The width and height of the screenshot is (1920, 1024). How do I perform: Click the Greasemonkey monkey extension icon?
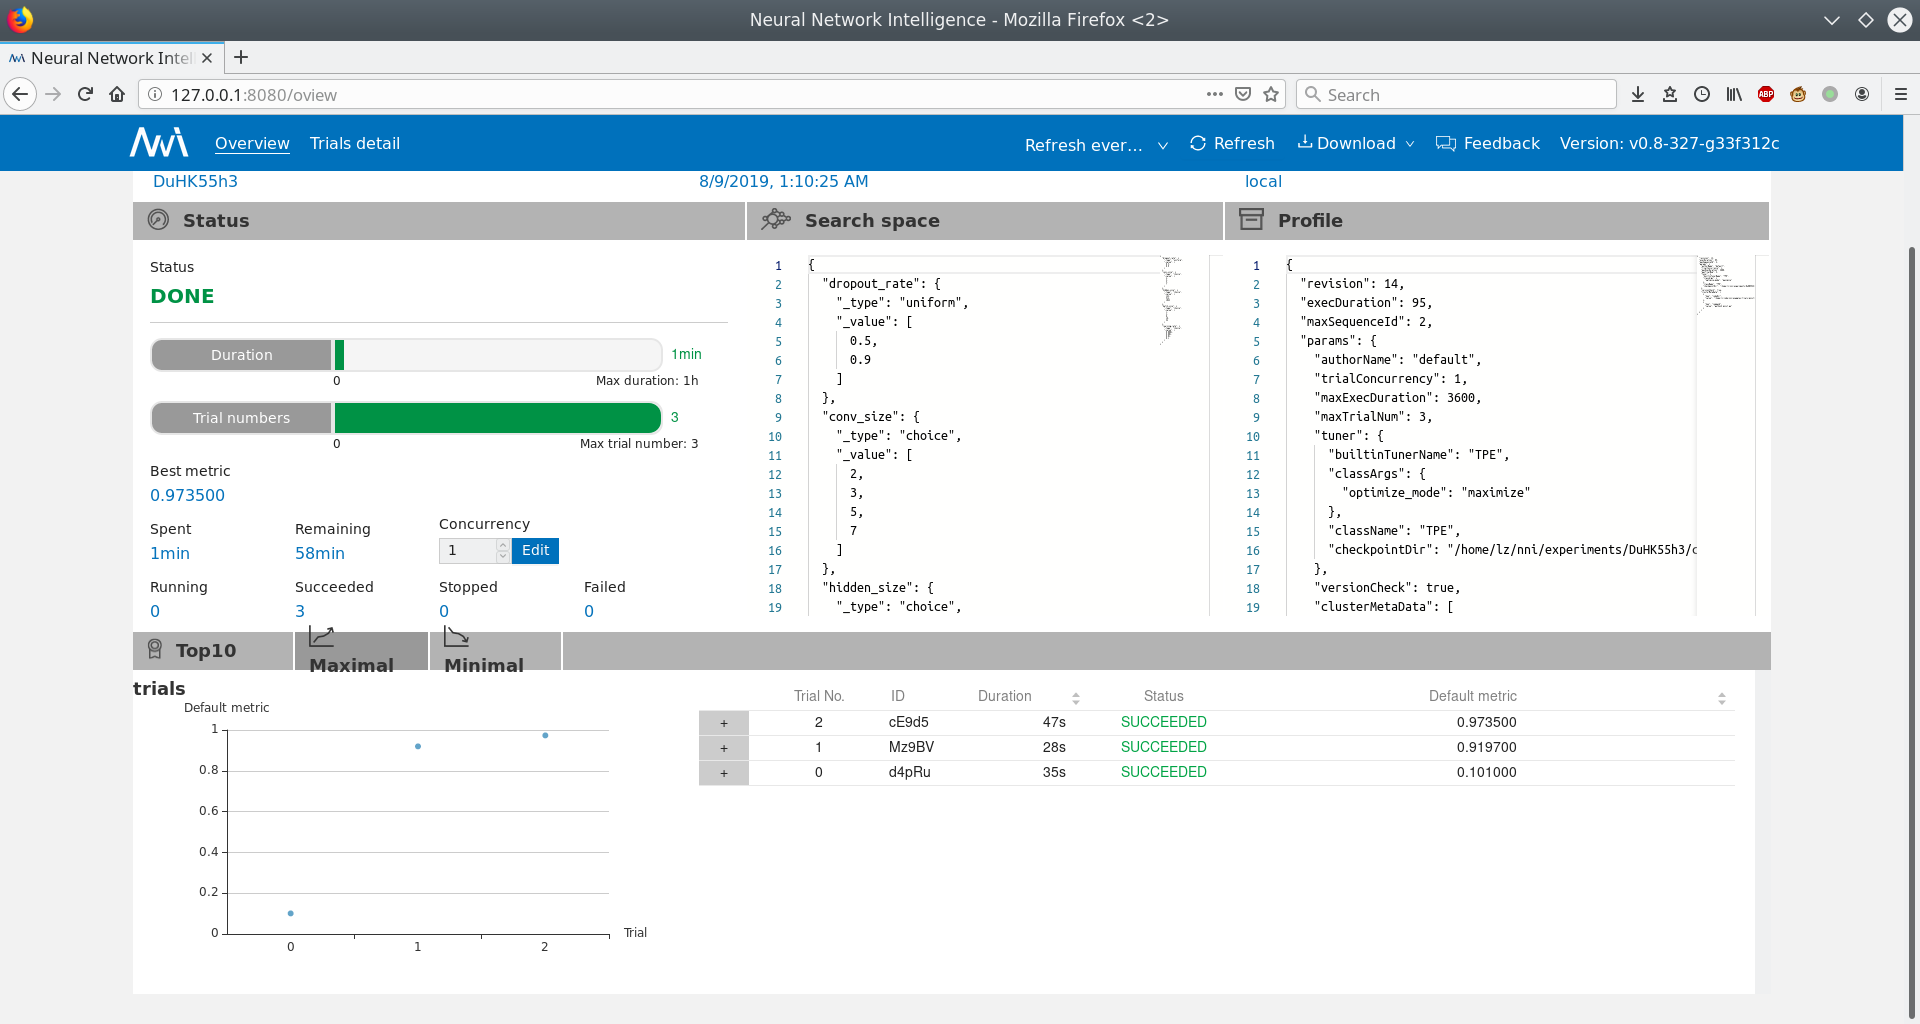[1798, 94]
